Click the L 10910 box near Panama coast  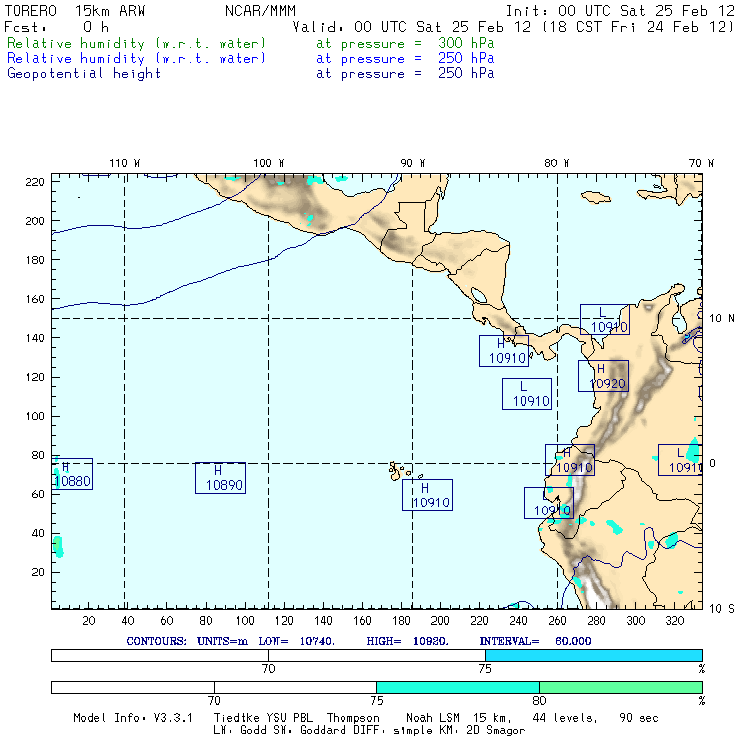pyautogui.click(x=605, y=320)
